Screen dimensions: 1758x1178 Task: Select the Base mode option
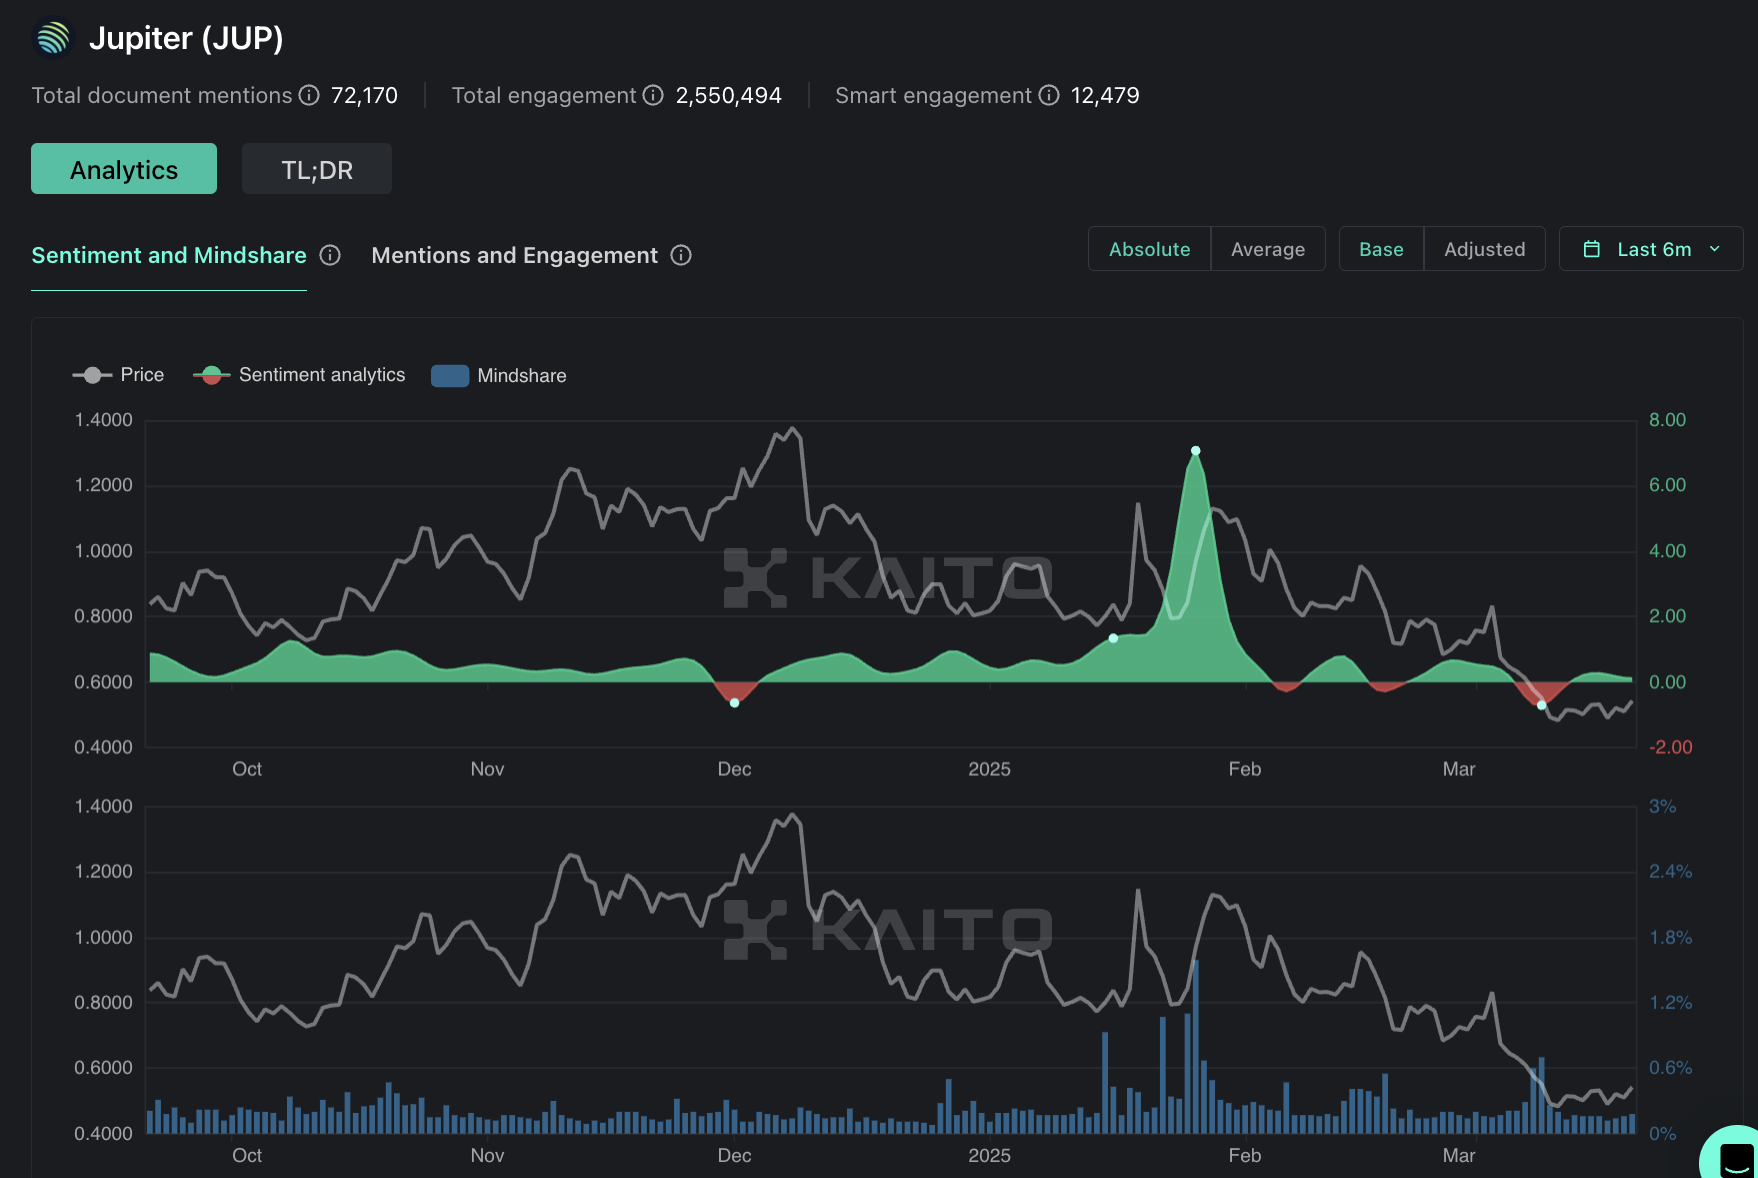(x=1381, y=249)
